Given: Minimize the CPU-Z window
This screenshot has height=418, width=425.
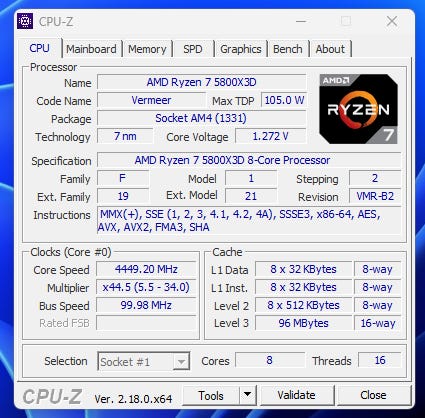Looking at the screenshot, I should (x=301, y=21).
